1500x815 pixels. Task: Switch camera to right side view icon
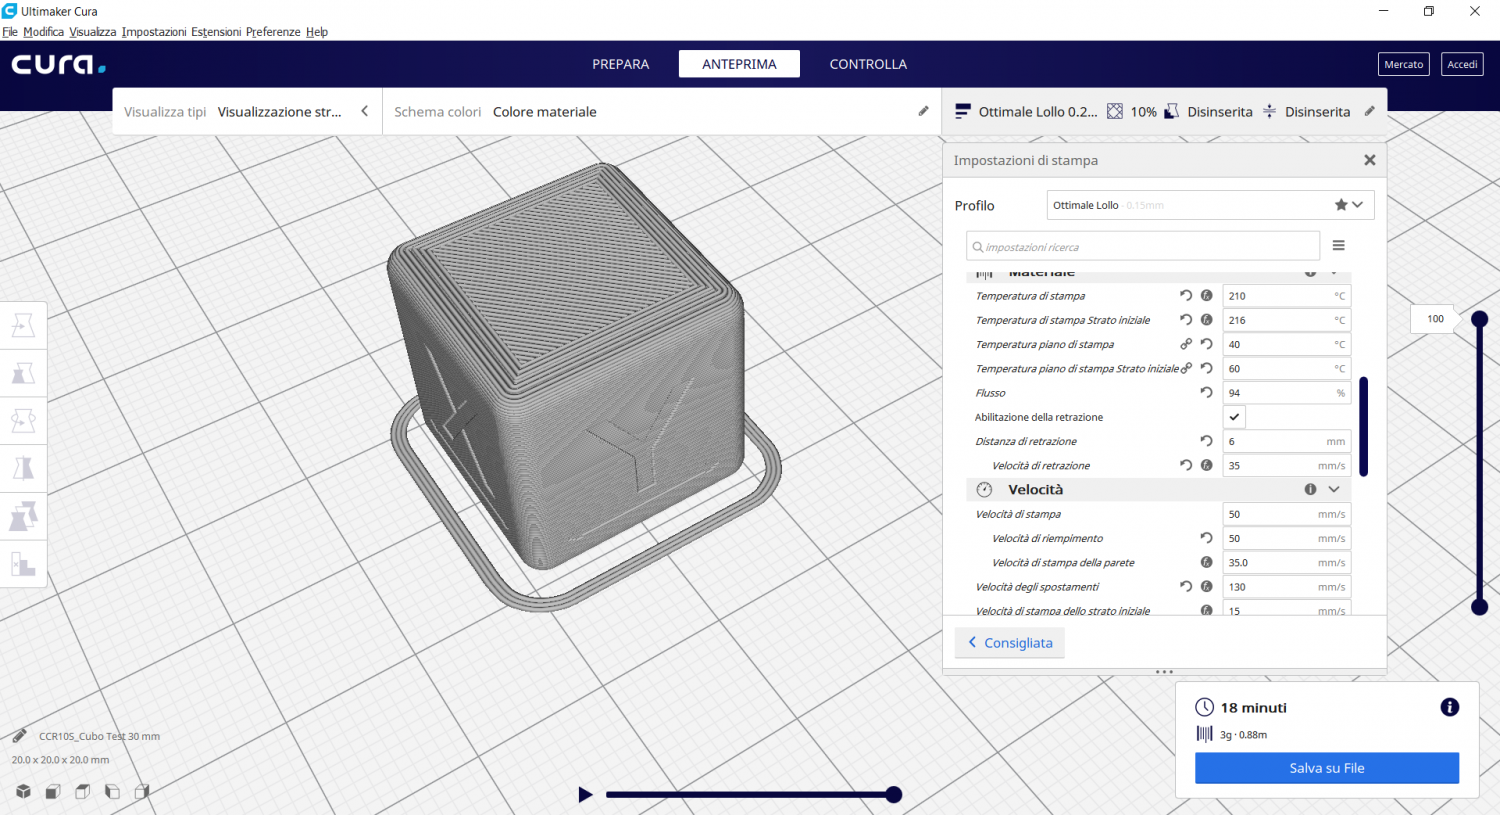pyautogui.click(x=142, y=791)
